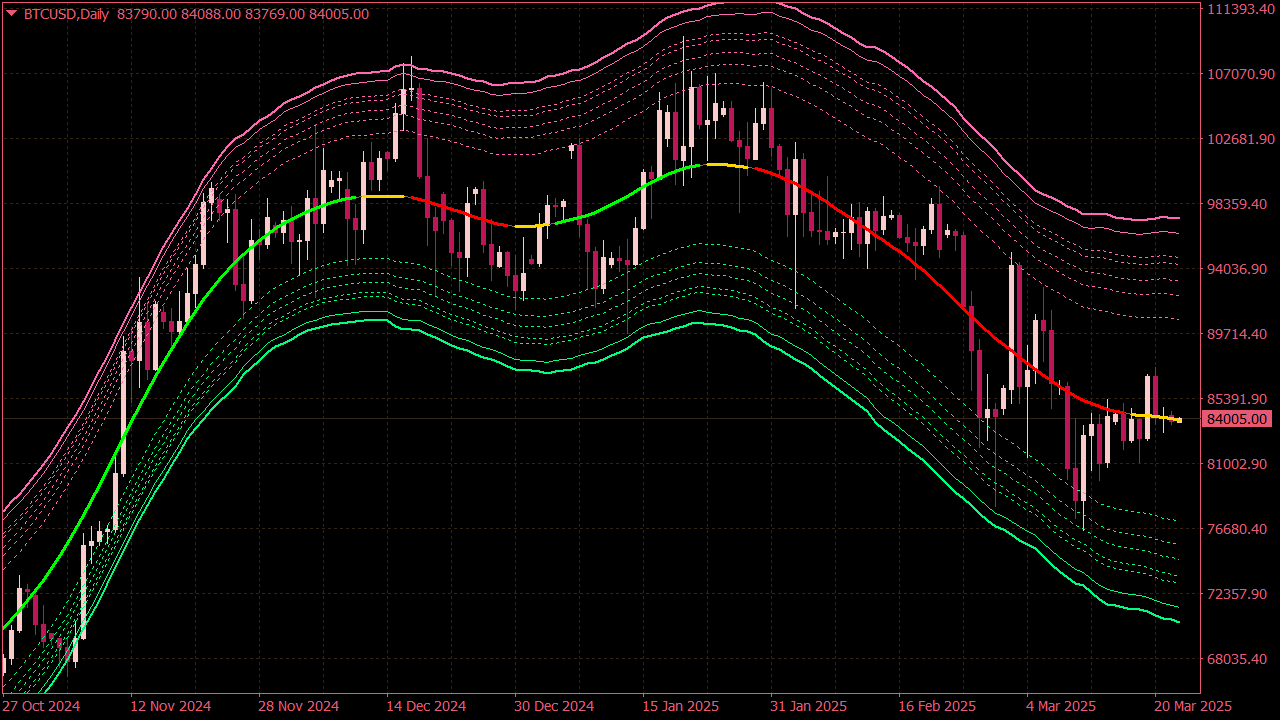Screen dimensions: 1280x720
Task: Click the 30 Dec 2024 date label
Action: (555, 706)
